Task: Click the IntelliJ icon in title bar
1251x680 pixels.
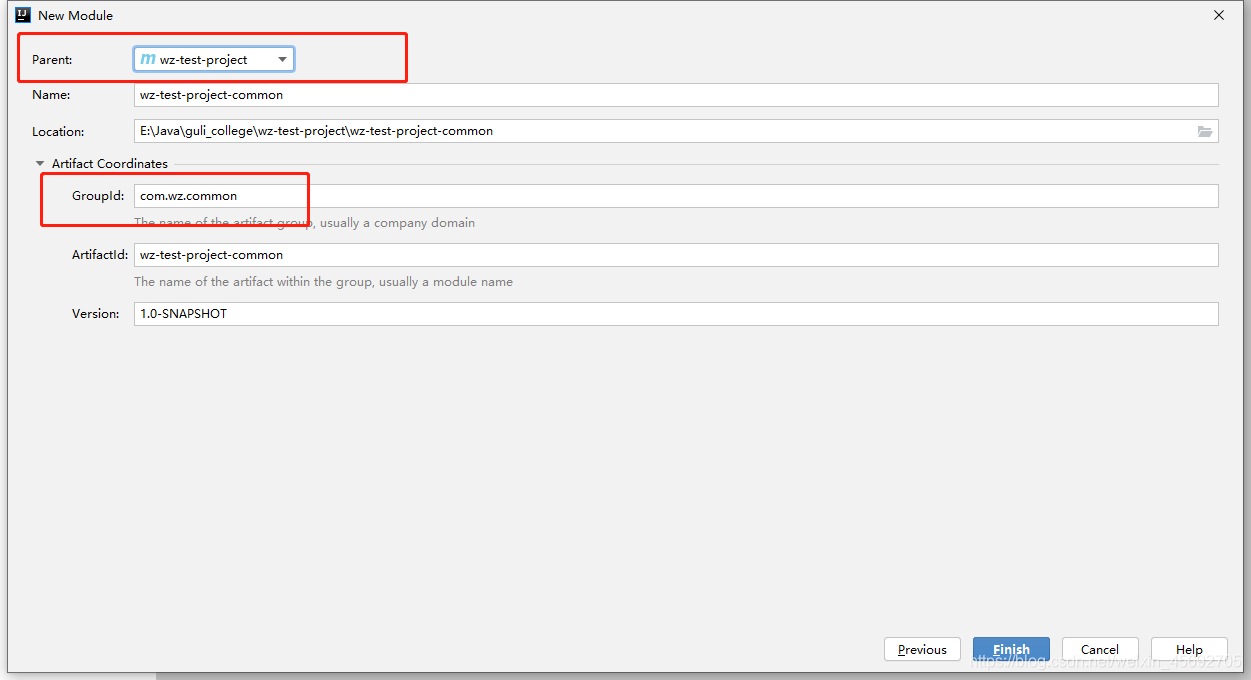Action: click(x=23, y=15)
